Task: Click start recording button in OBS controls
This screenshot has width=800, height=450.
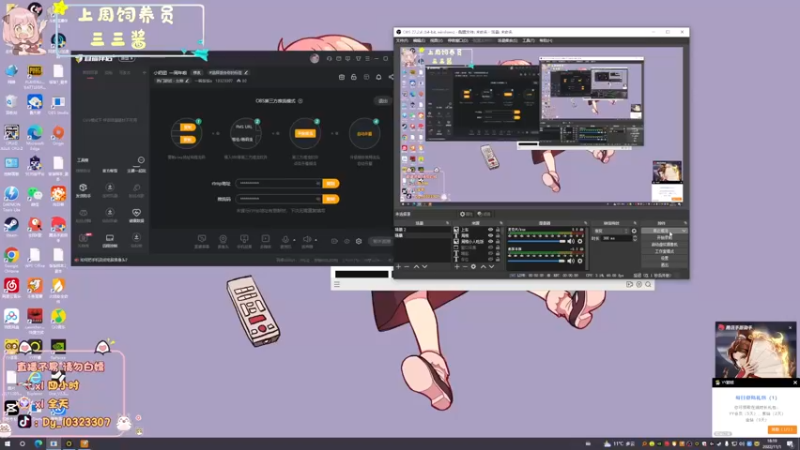Action: pos(664,238)
